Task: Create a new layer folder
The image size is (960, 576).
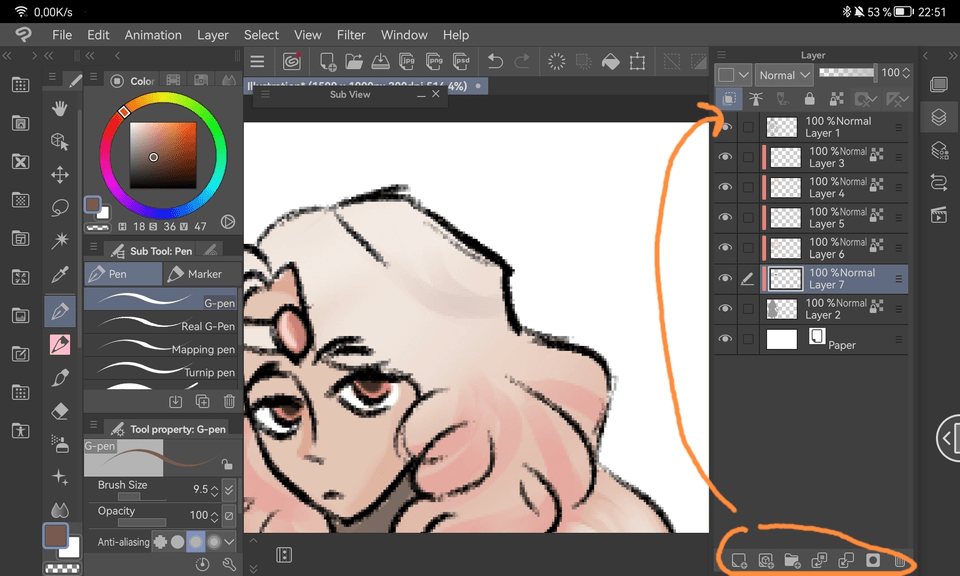Action: tap(792, 560)
